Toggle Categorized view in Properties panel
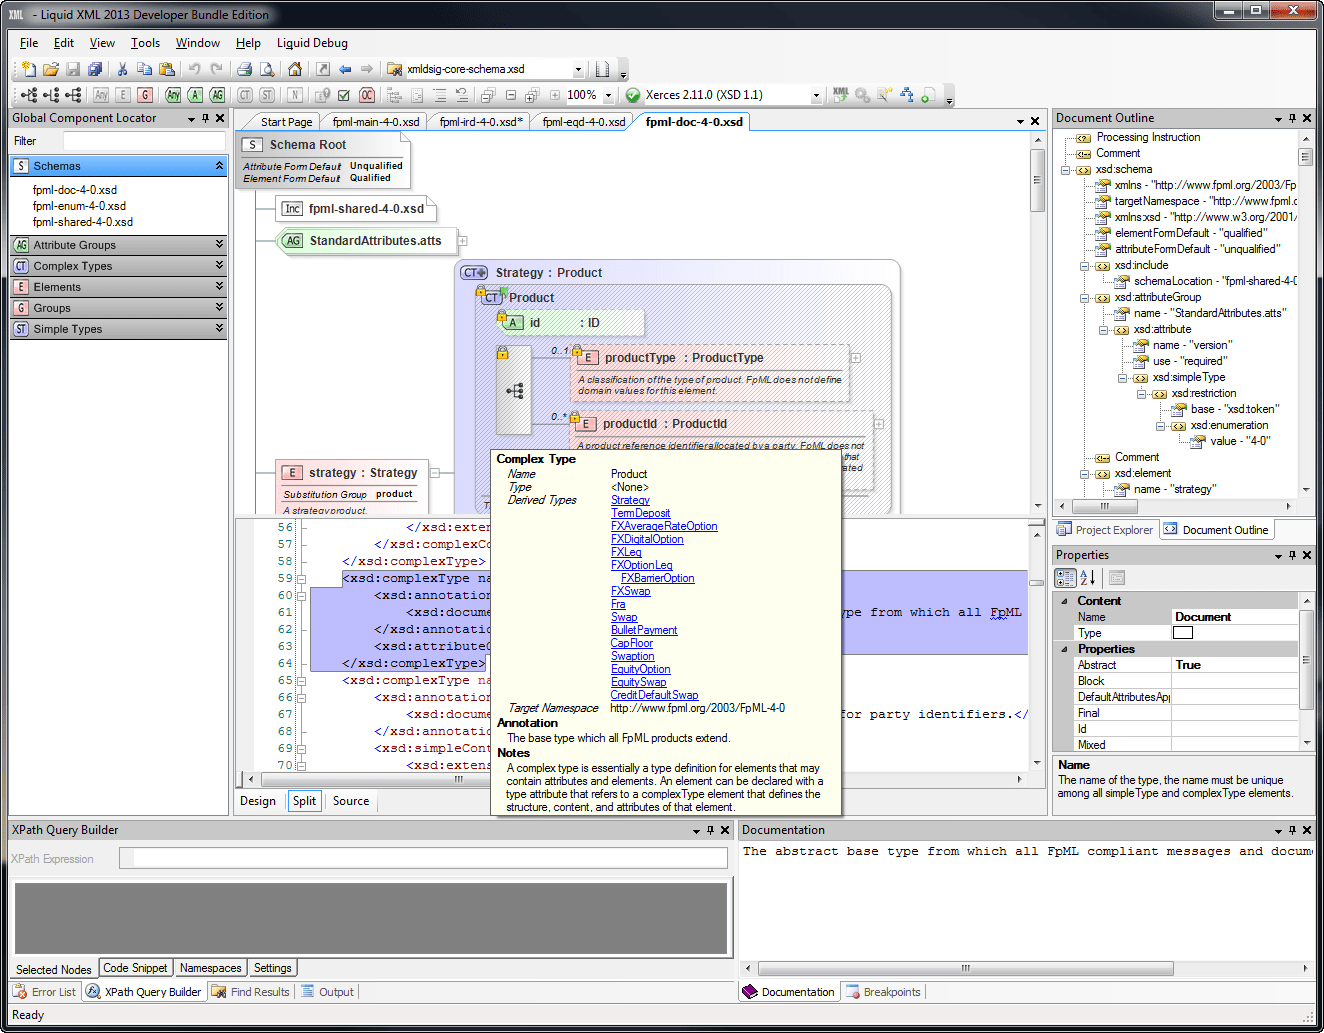 pyautogui.click(x=1065, y=577)
